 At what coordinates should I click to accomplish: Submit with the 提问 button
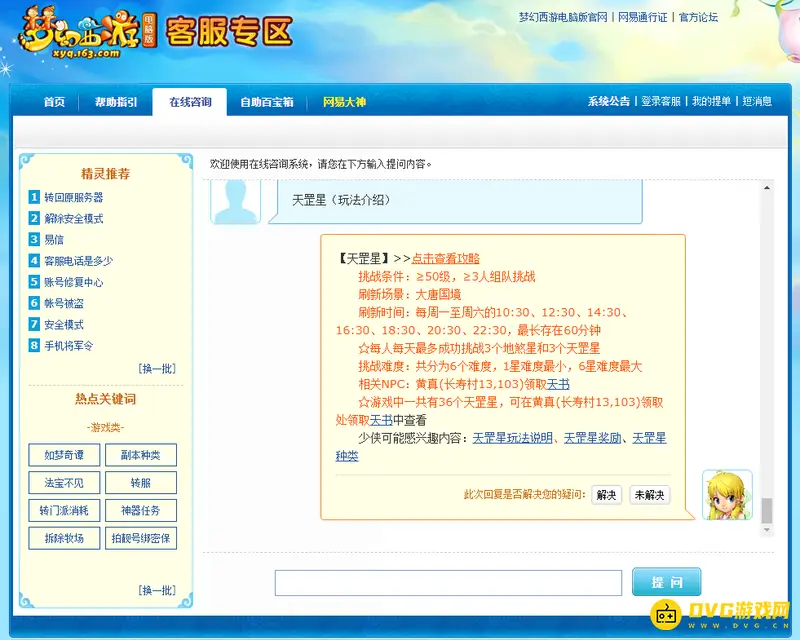[x=666, y=582]
